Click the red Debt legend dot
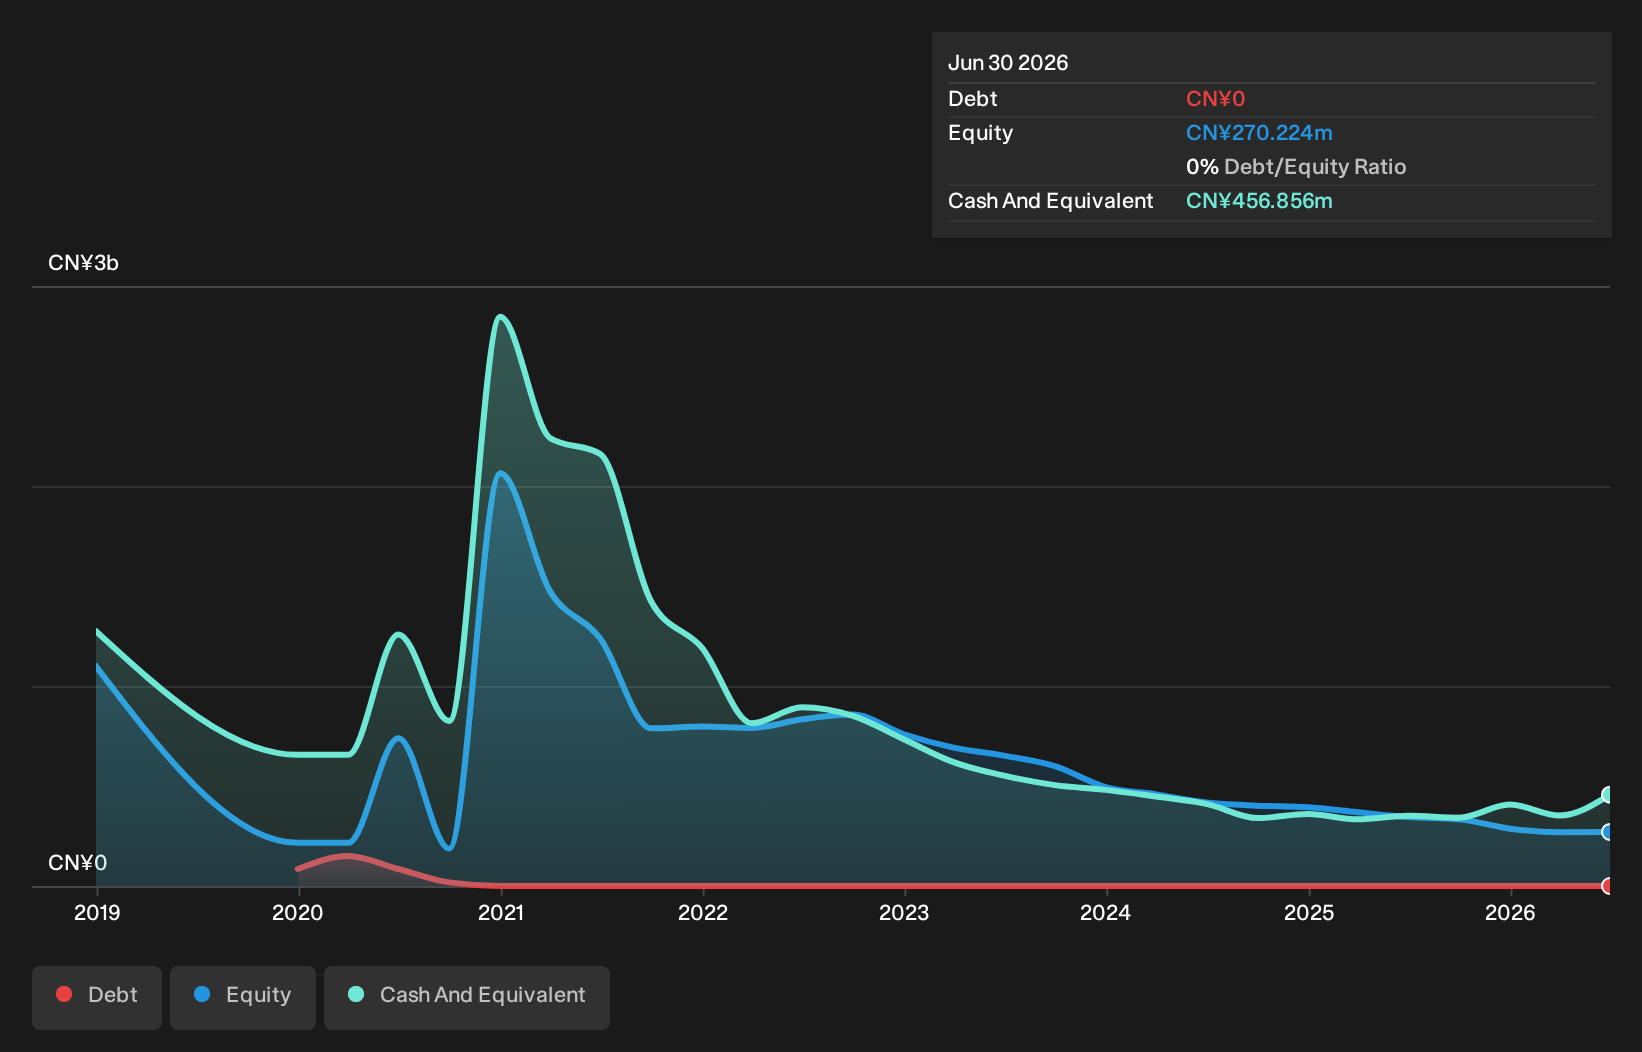Viewport: 1642px width, 1052px height. click(64, 994)
